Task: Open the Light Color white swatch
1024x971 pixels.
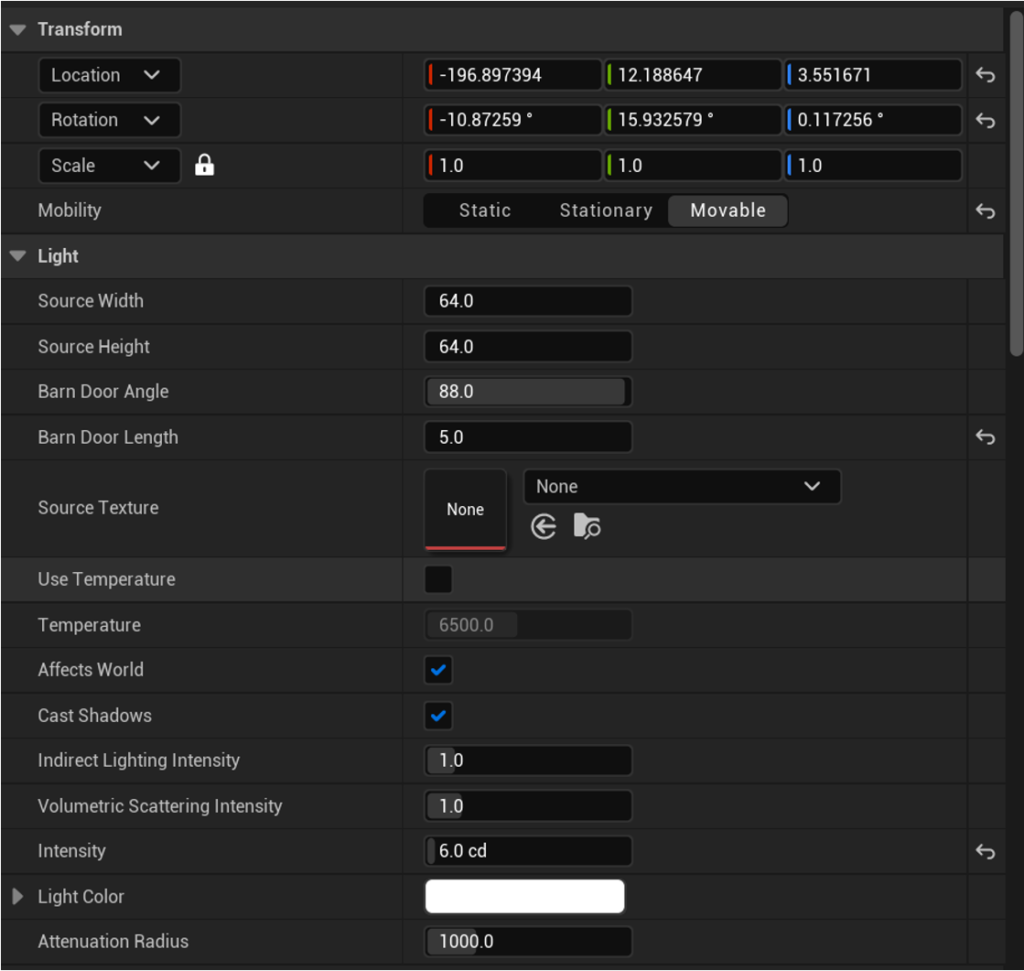Action: pyautogui.click(x=524, y=897)
